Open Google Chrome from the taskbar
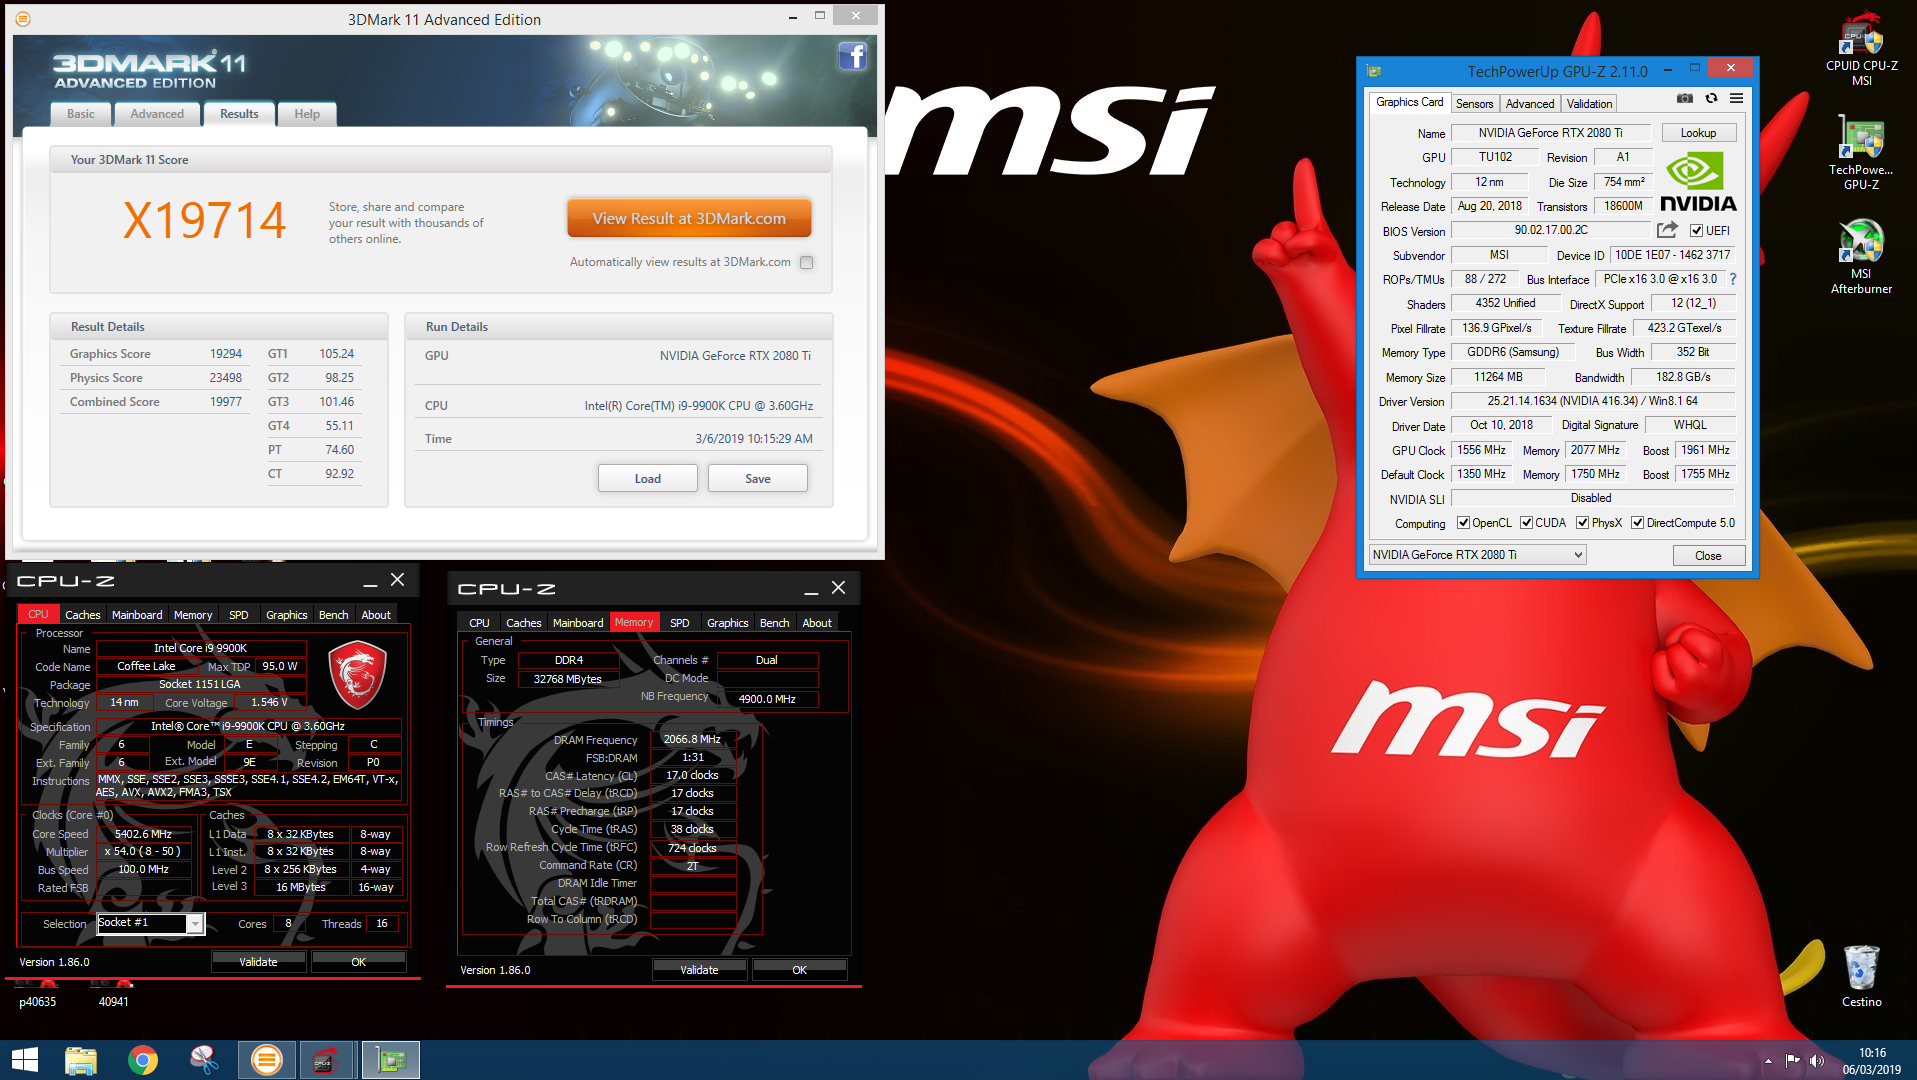 pyautogui.click(x=143, y=1060)
